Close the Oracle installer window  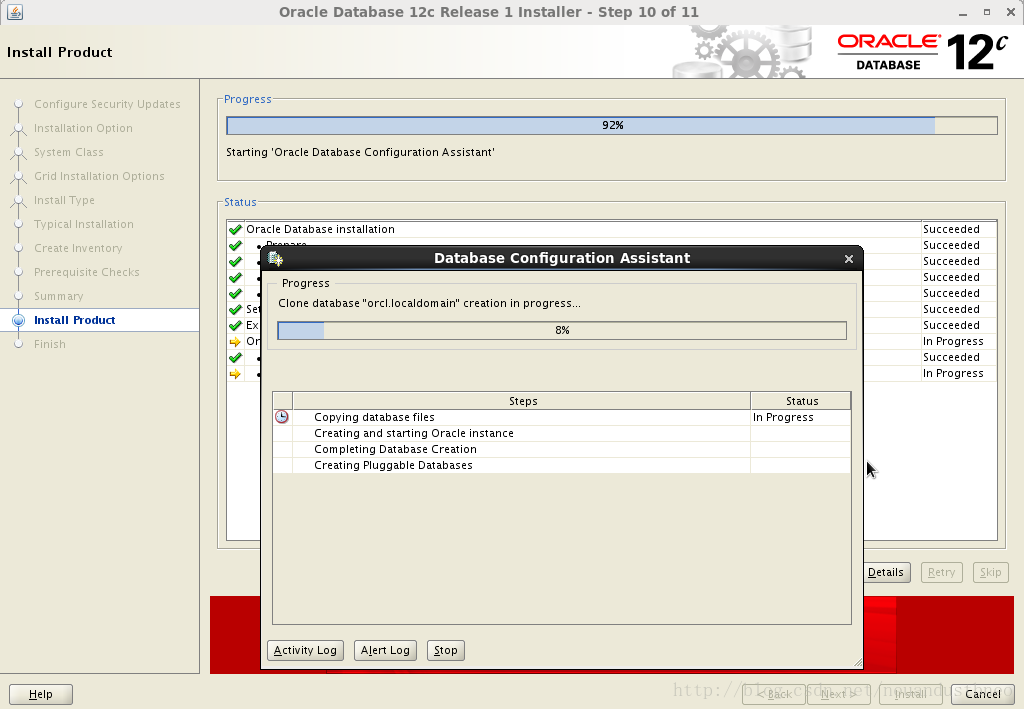1011,12
